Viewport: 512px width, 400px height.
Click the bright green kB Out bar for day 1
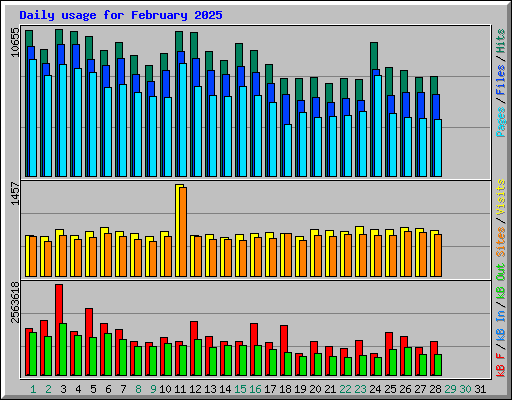tap(33, 354)
